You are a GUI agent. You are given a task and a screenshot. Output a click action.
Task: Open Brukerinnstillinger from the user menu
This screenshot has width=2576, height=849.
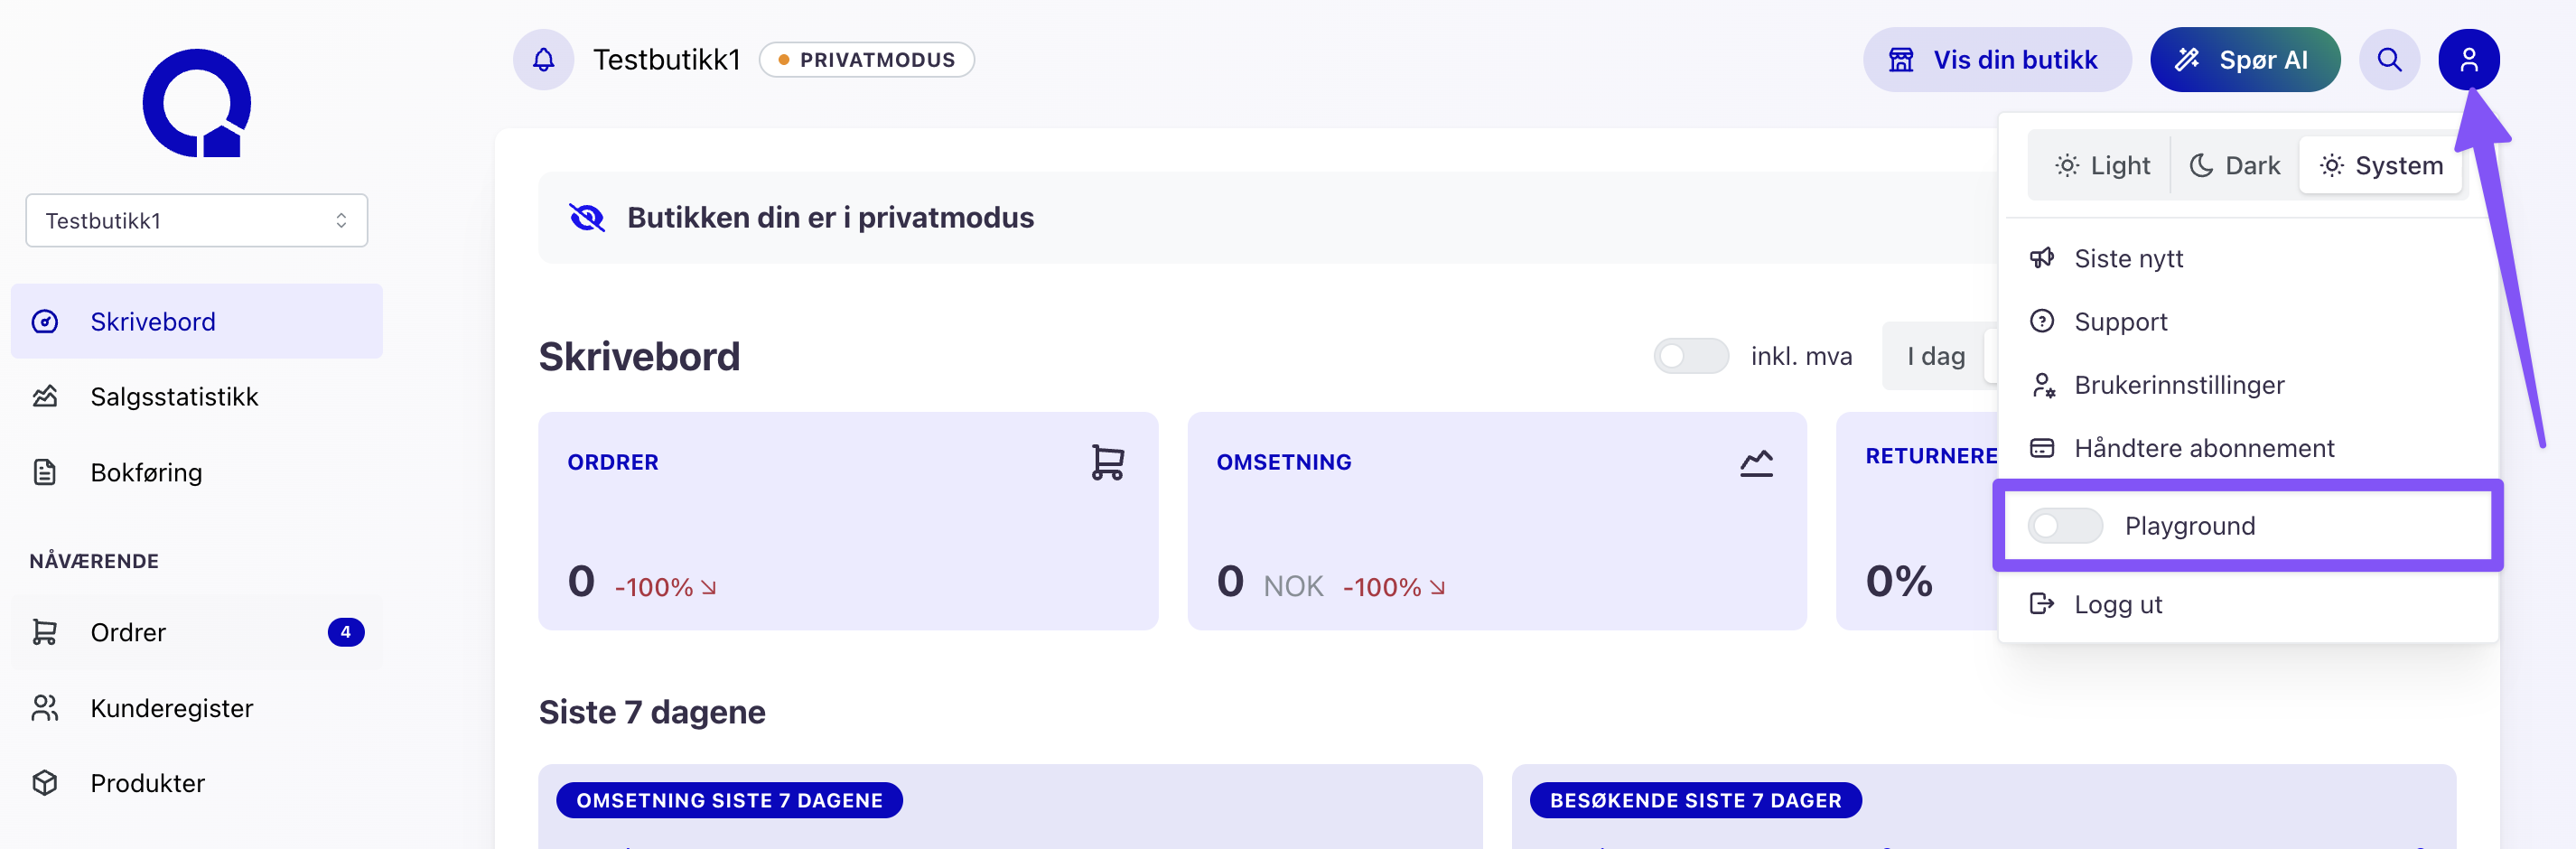[x=2178, y=385]
